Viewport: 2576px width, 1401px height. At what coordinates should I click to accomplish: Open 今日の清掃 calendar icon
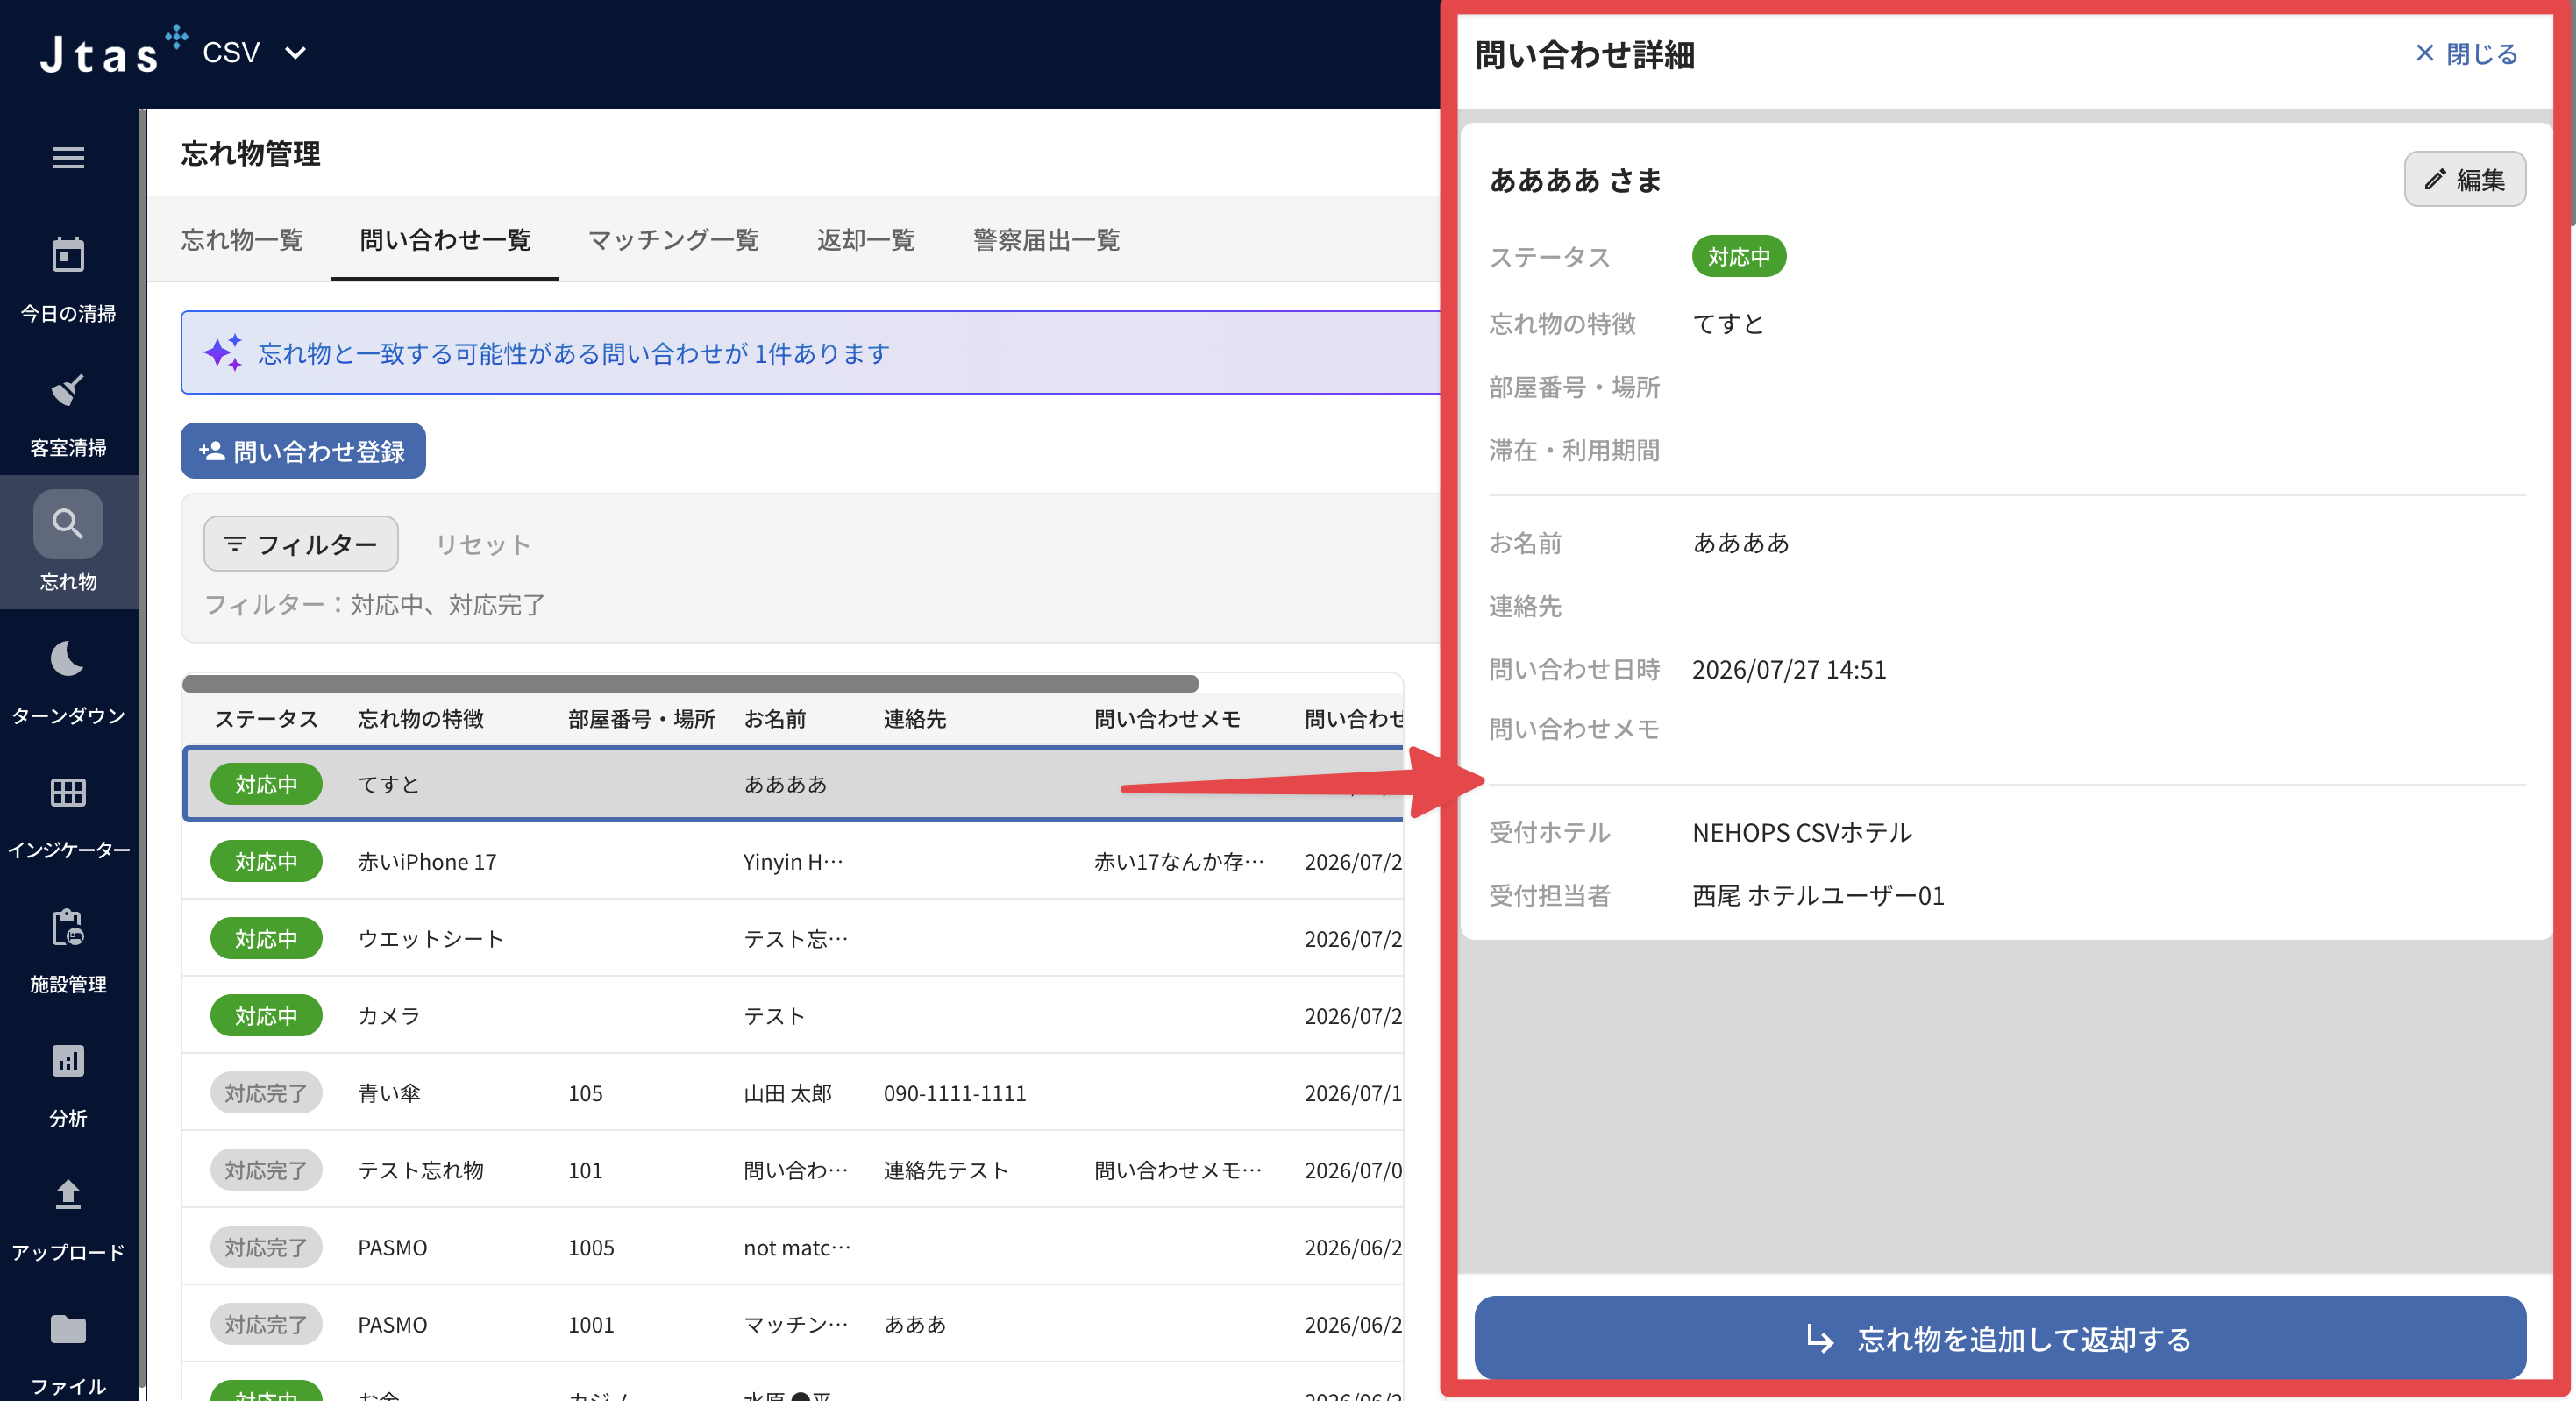68,255
